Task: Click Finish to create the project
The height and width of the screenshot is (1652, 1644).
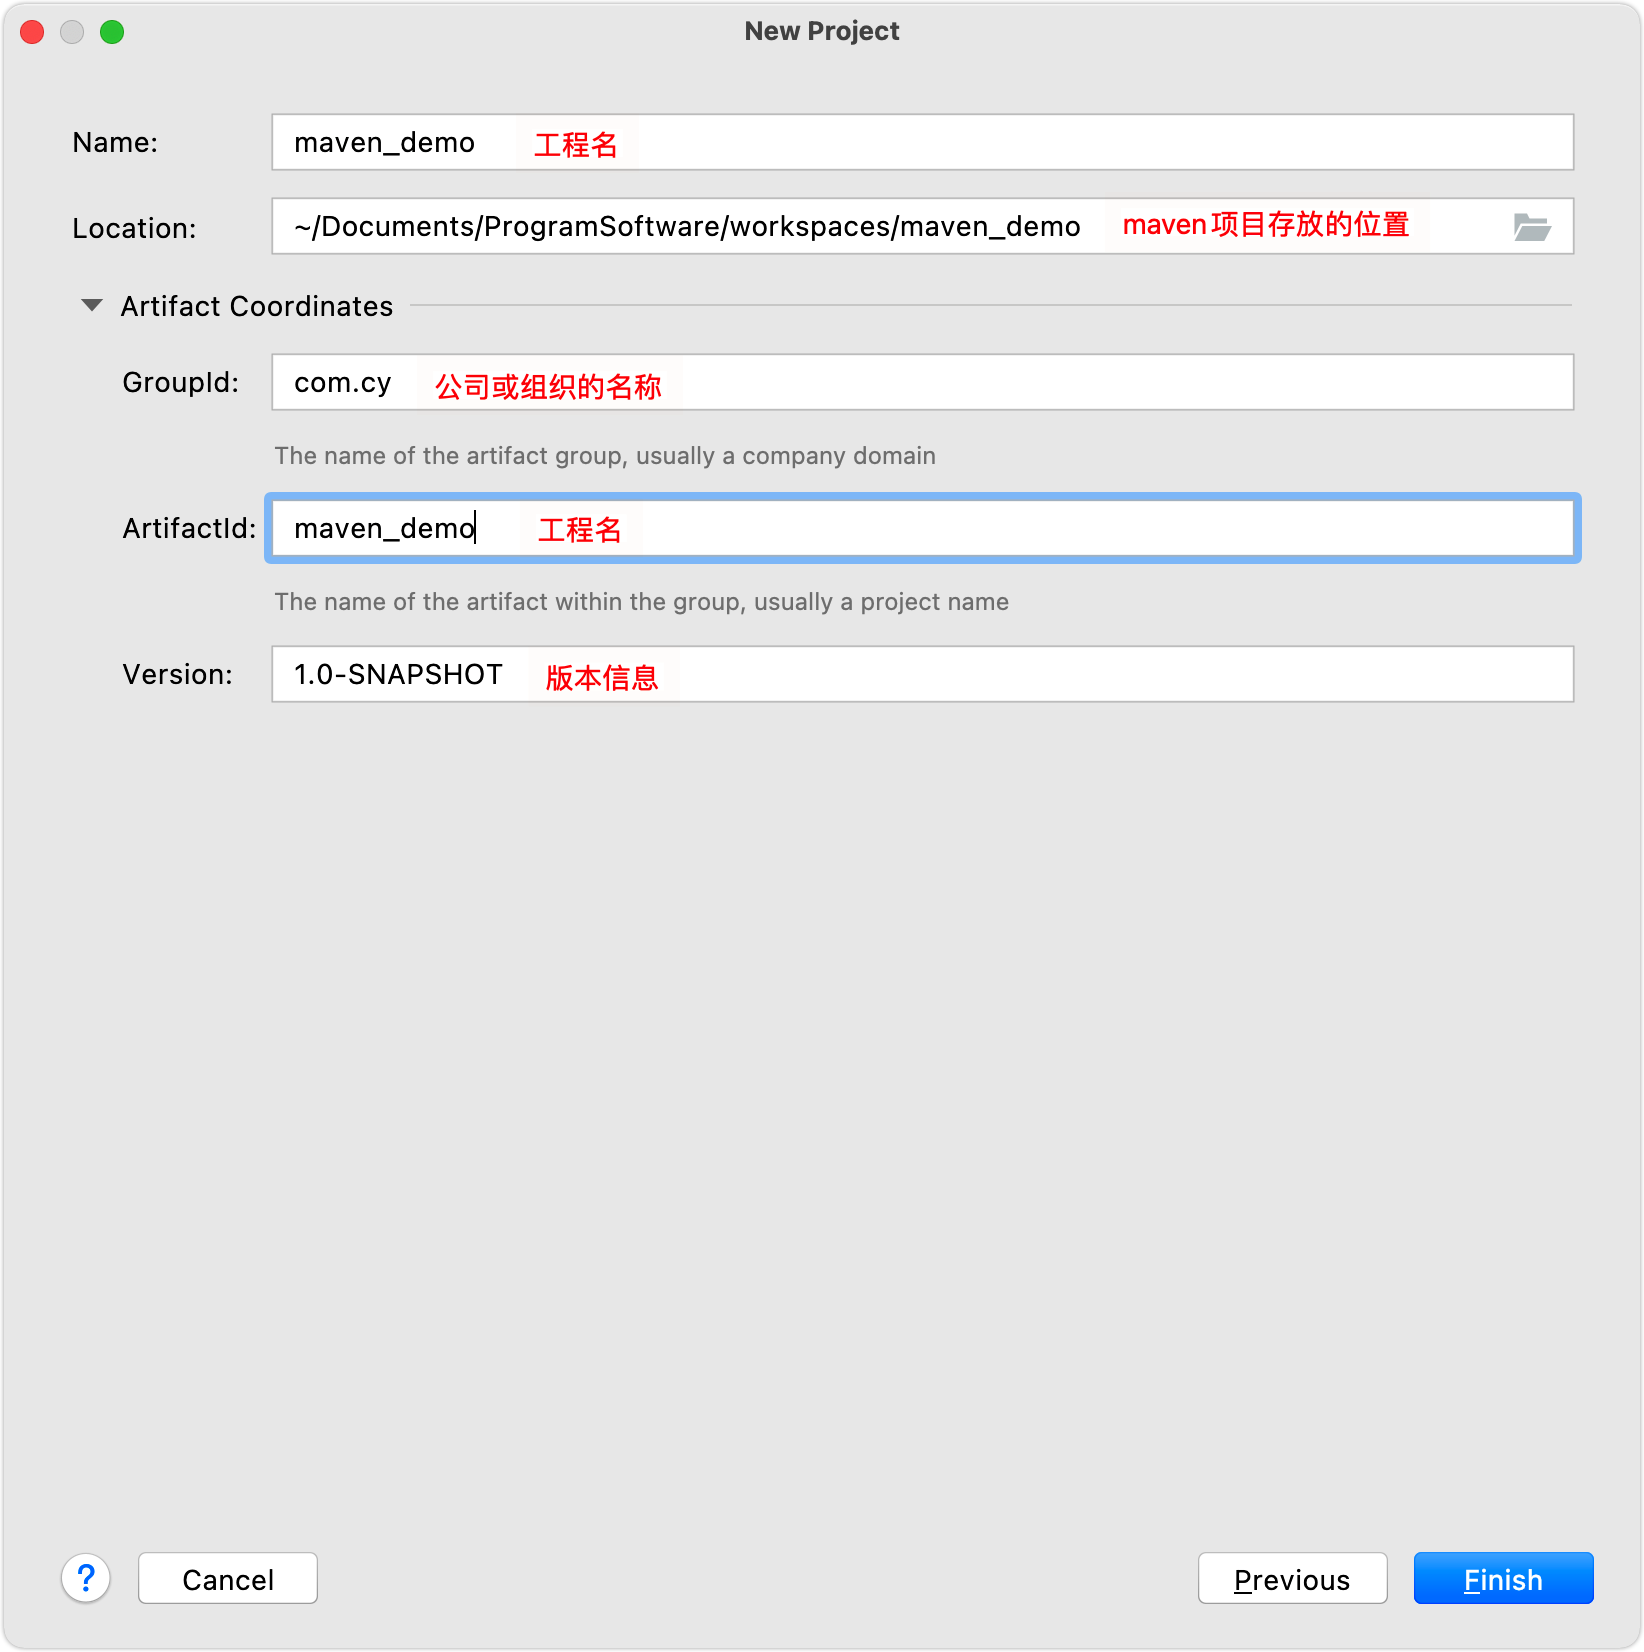Action: coord(1503,1579)
